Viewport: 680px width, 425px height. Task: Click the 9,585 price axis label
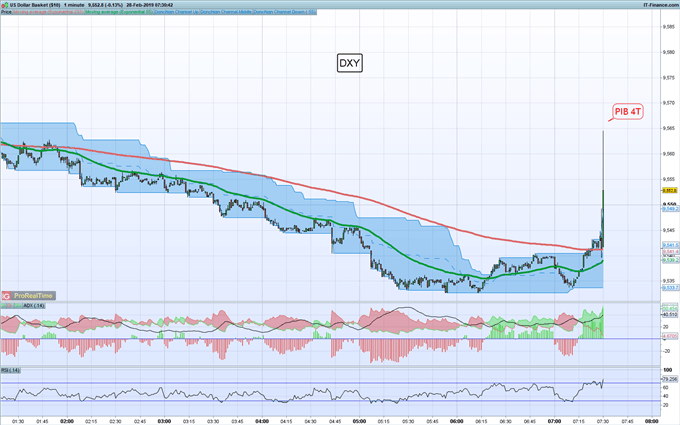(x=668, y=27)
